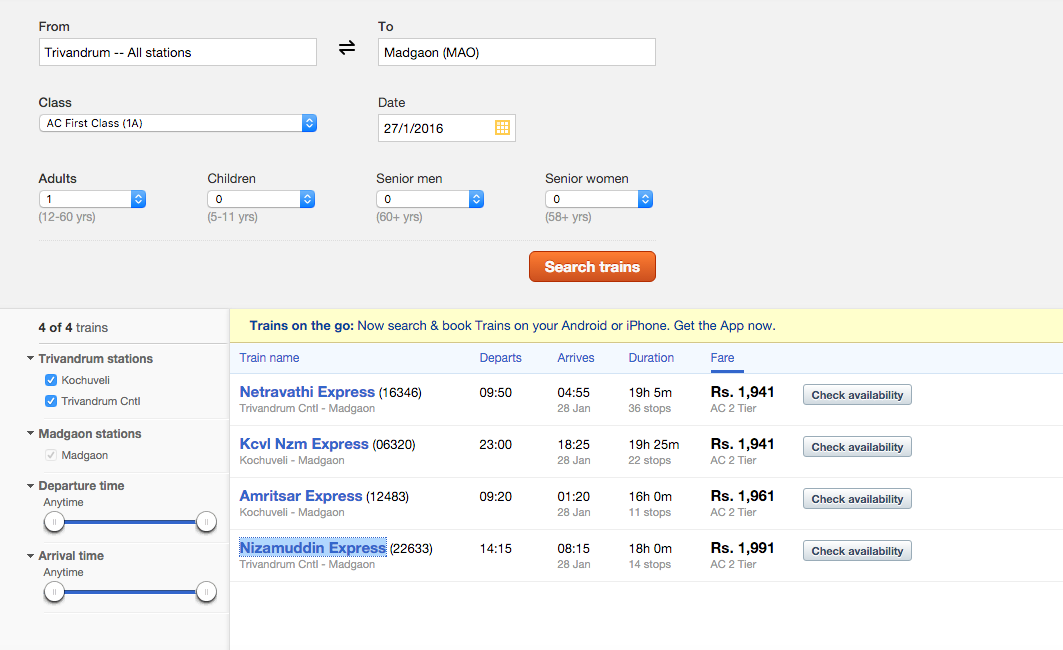The width and height of the screenshot is (1063, 650).
Task: Sort results by Duration column
Action: point(651,358)
